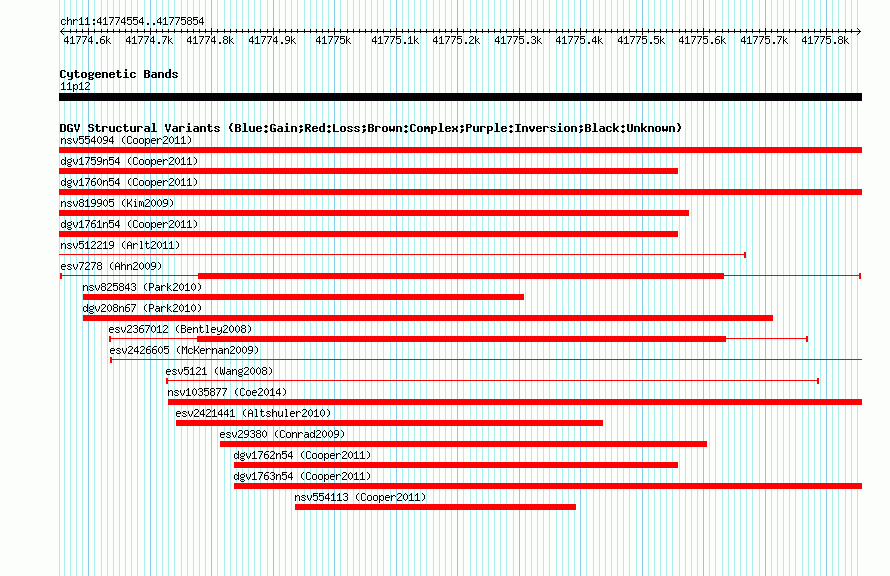Select dgv208n67 (Park2010) label
Screen dimensions: 890x576
[142, 308]
